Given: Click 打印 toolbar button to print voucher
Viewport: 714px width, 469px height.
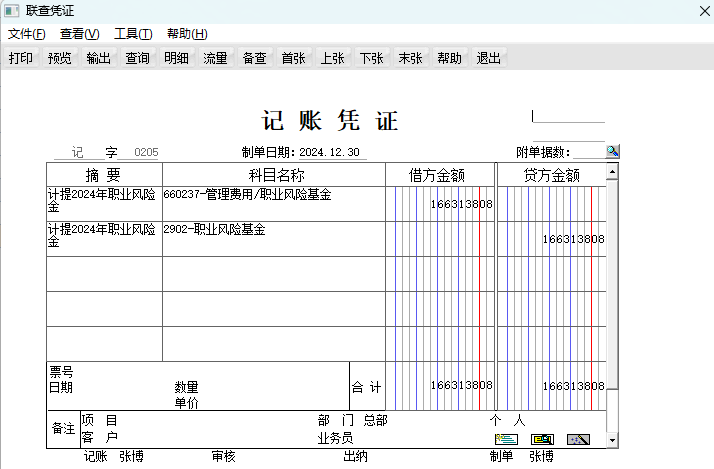Looking at the screenshot, I should (x=21, y=58).
